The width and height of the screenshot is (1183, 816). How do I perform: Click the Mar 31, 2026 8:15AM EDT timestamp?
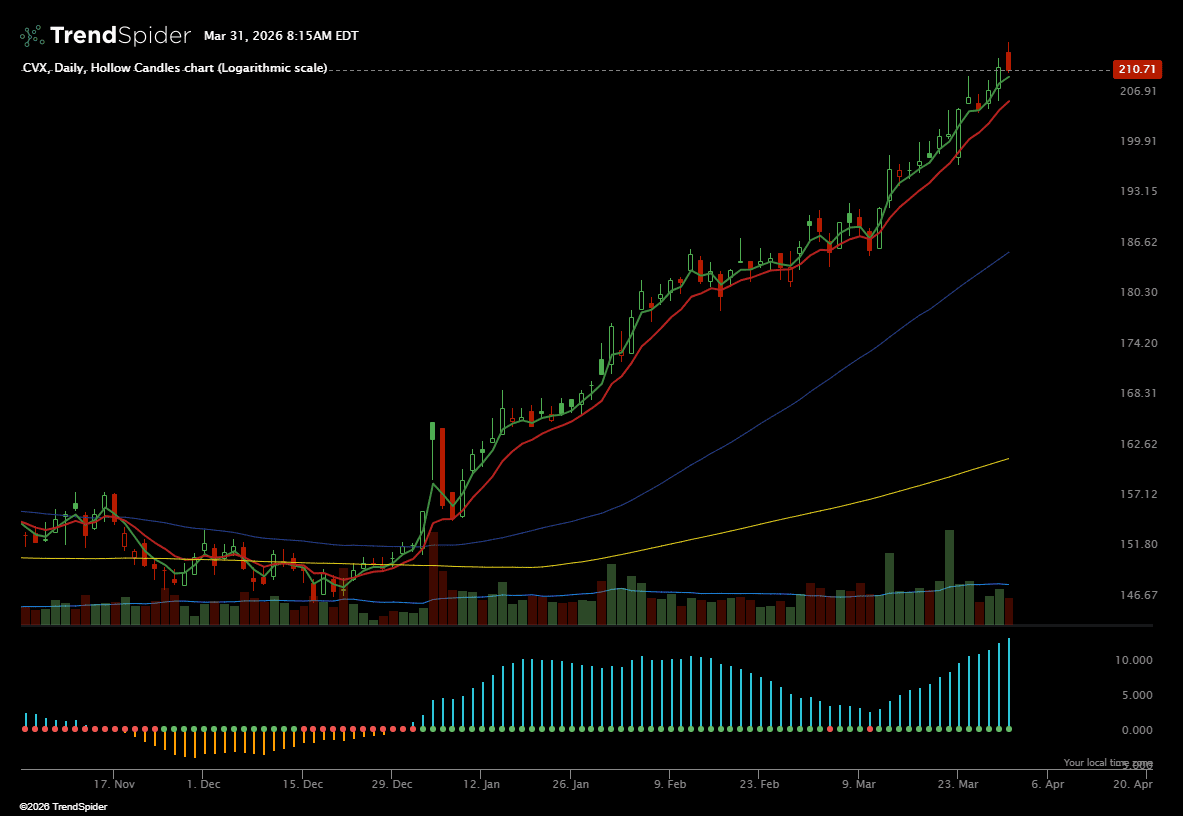[x=281, y=36]
